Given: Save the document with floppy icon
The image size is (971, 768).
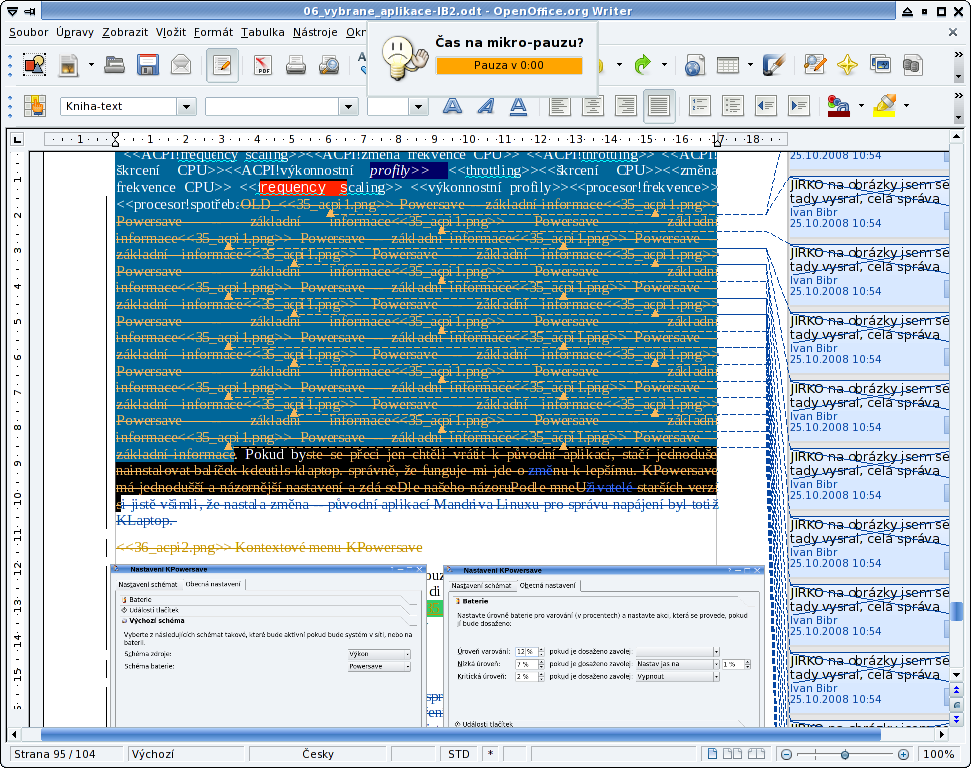Looking at the screenshot, I should tap(147, 65).
